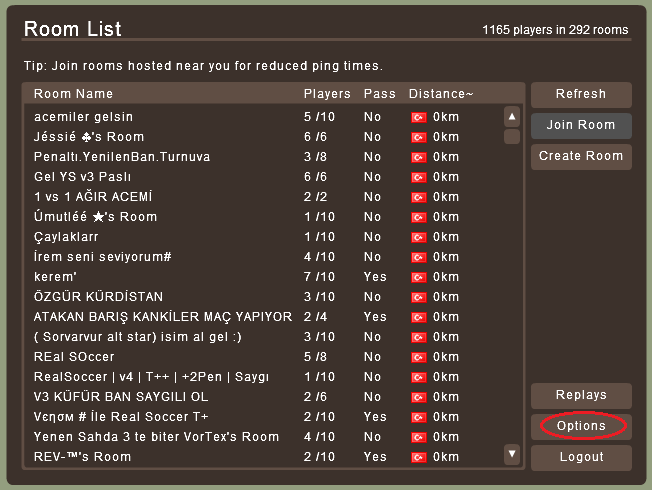Click the flag icon for Vєησм Real Soccer T+
The height and width of the screenshot is (490, 652).
click(x=419, y=417)
